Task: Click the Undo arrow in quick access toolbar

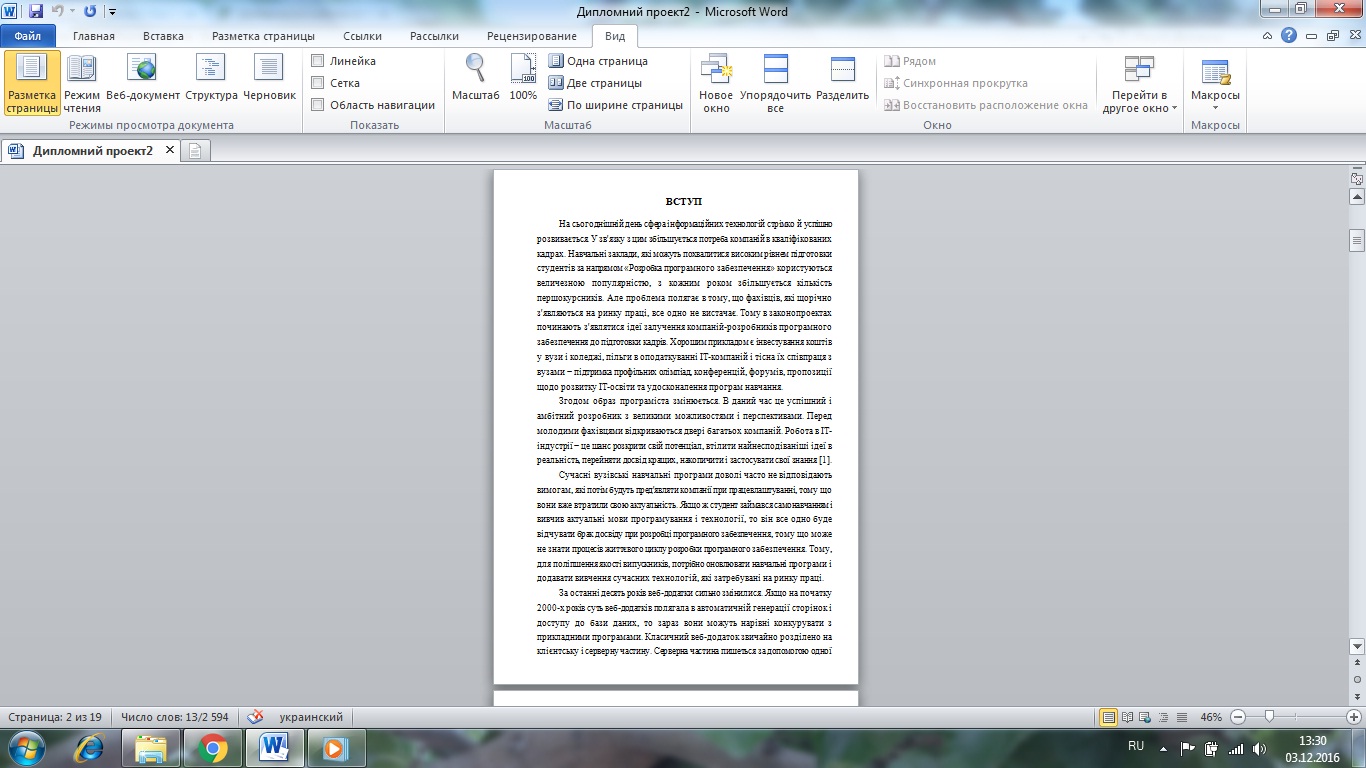Action: pyautogui.click(x=58, y=12)
